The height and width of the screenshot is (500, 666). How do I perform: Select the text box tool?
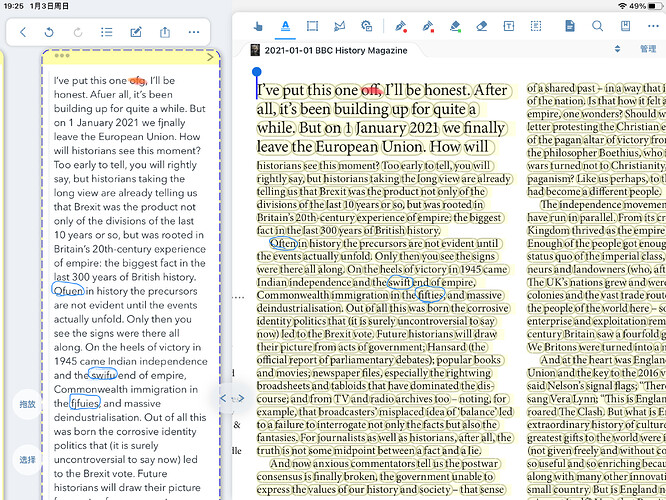(x=508, y=26)
